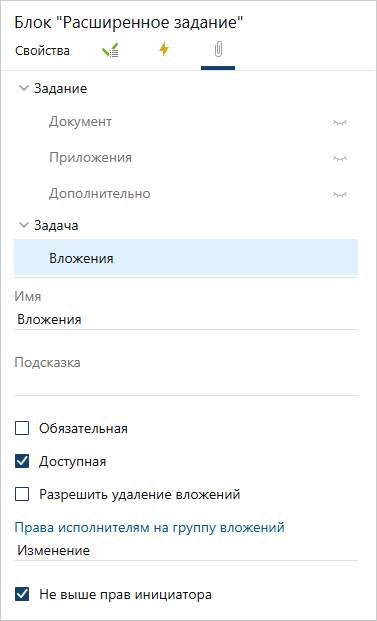The image size is (377, 621).
Task: Click the Имя input field
Action: pyautogui.click(x=186, y=320)
